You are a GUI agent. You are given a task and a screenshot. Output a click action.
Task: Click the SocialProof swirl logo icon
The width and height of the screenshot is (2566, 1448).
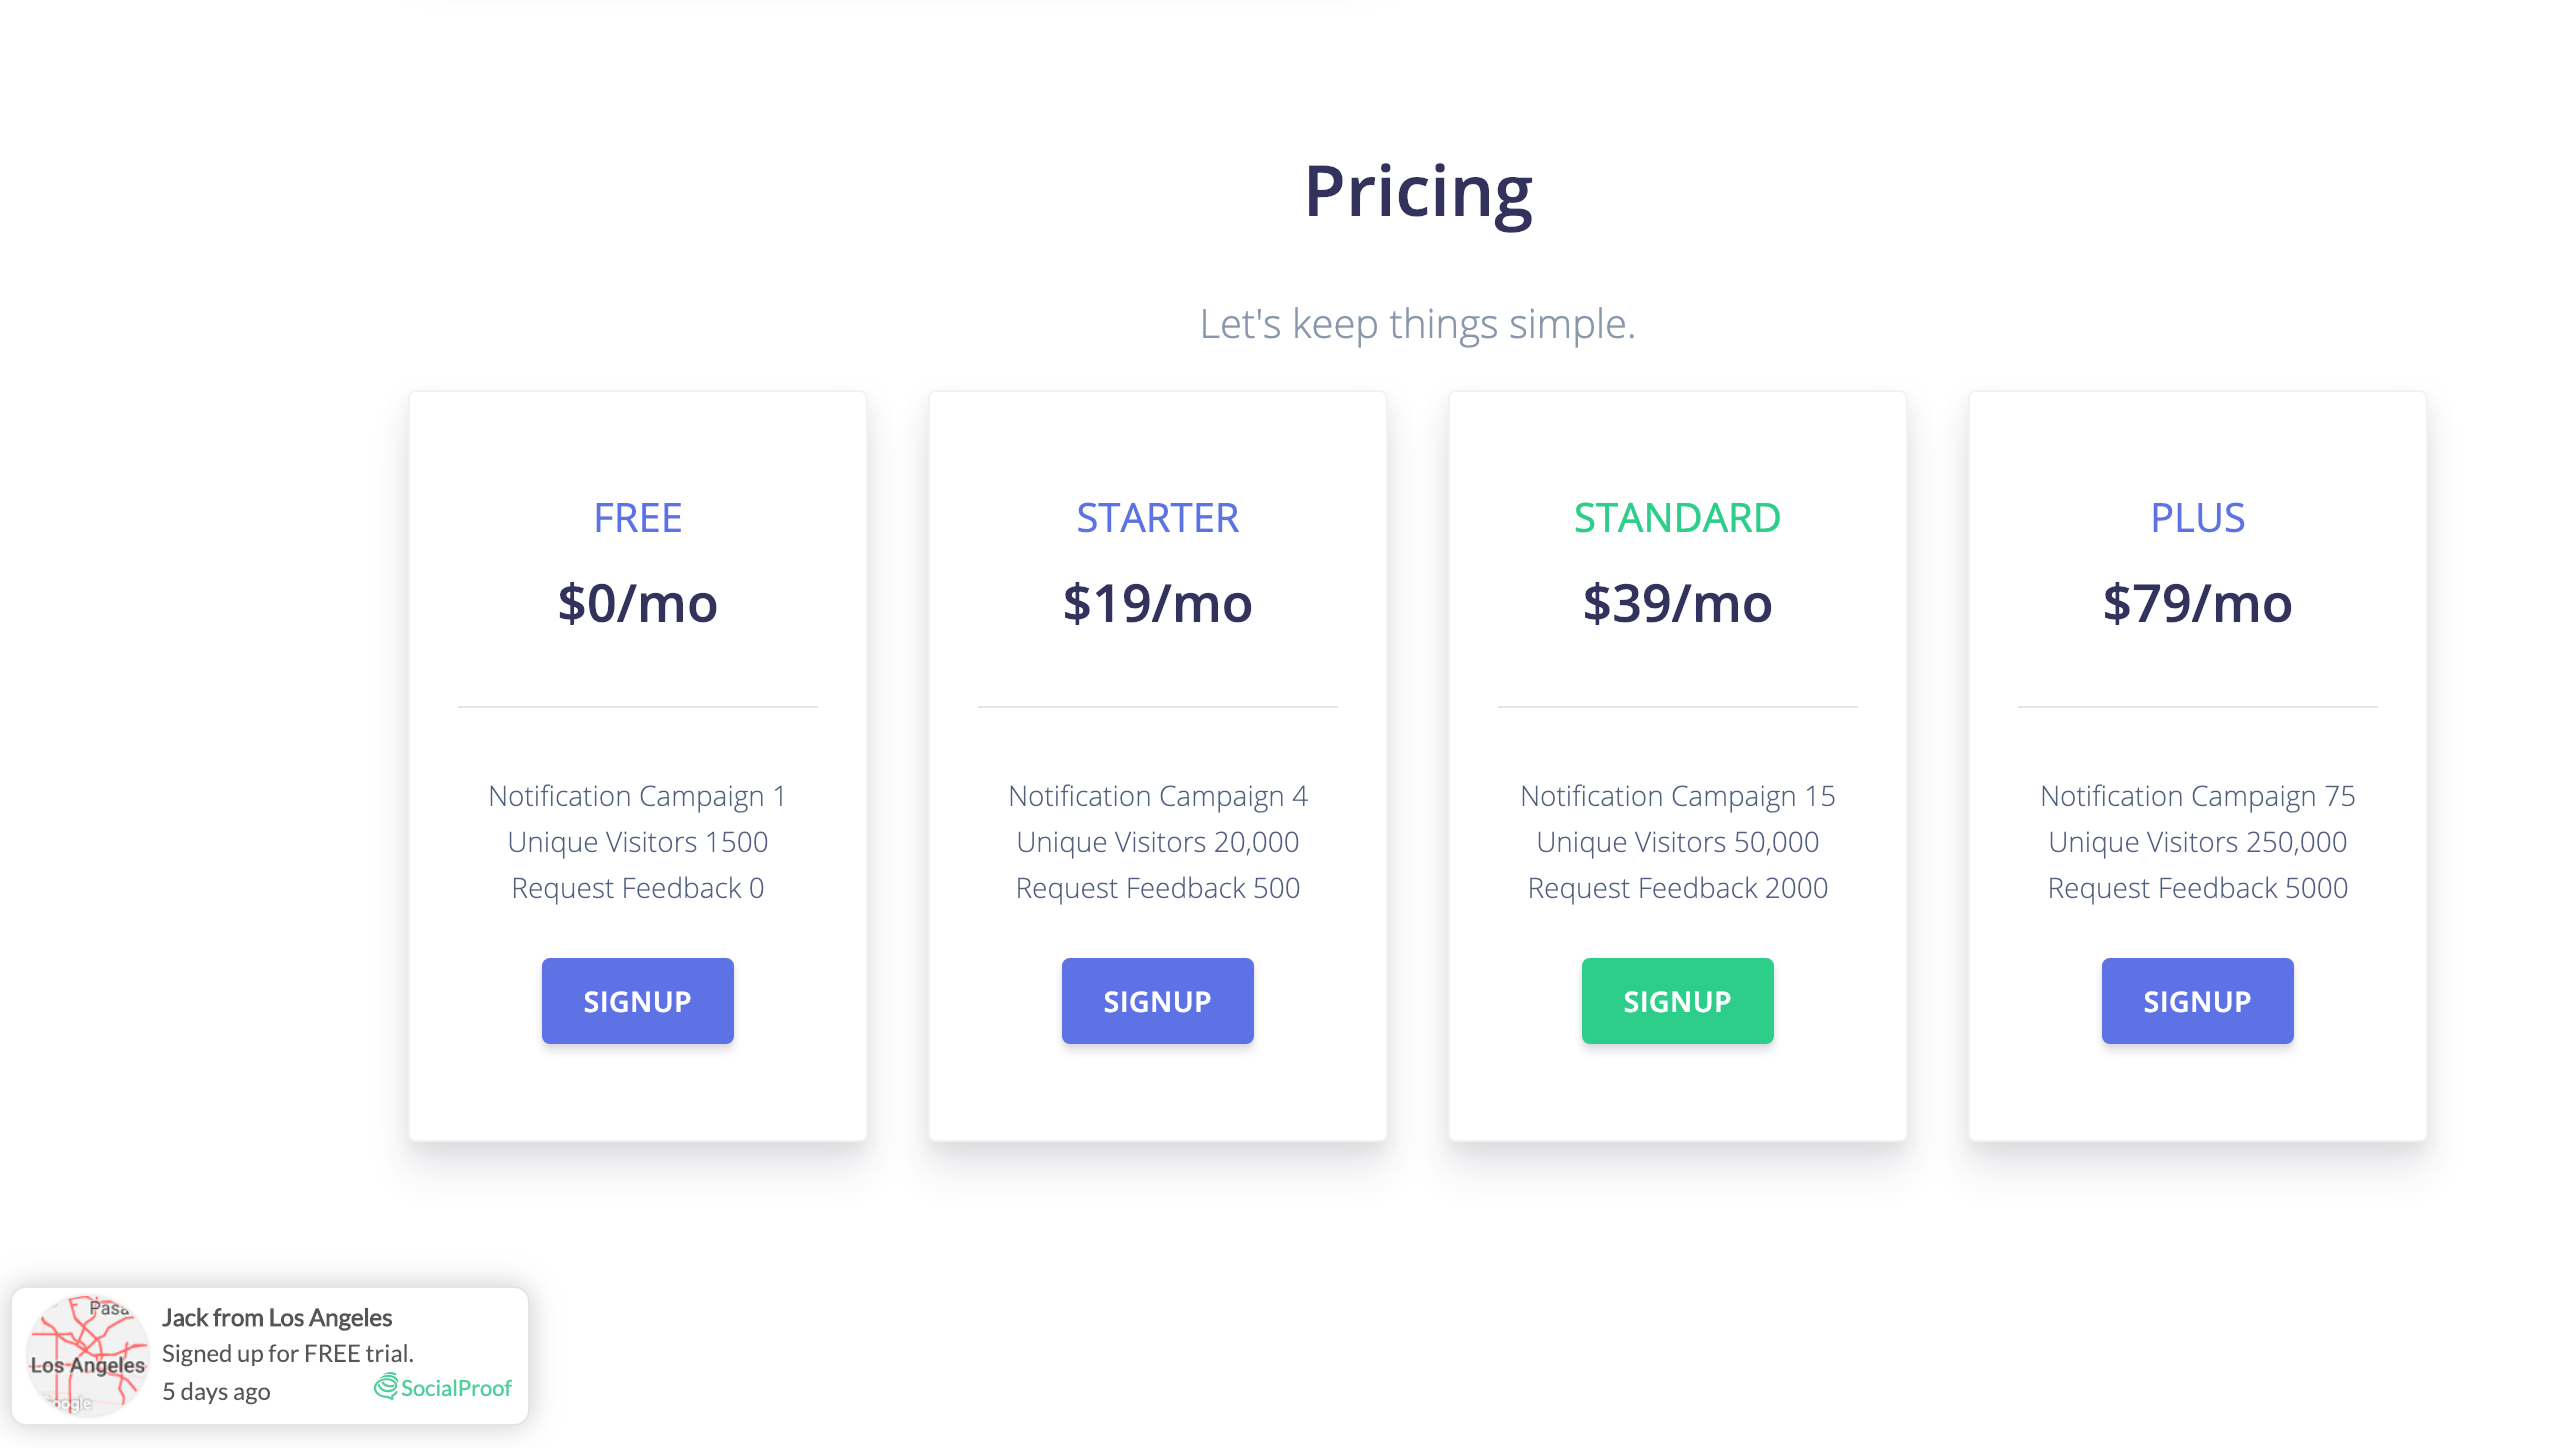coord(386,1386)
